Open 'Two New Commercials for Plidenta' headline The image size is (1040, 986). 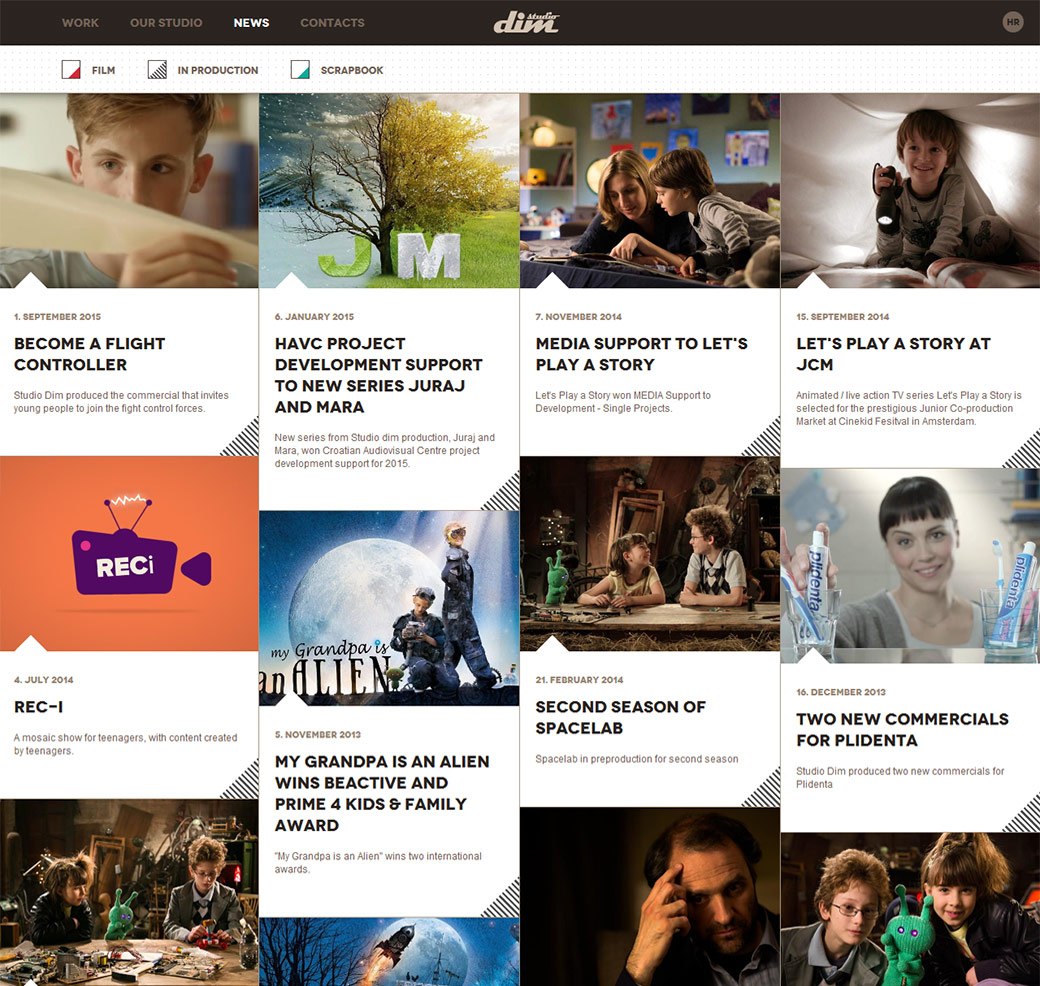902,729
